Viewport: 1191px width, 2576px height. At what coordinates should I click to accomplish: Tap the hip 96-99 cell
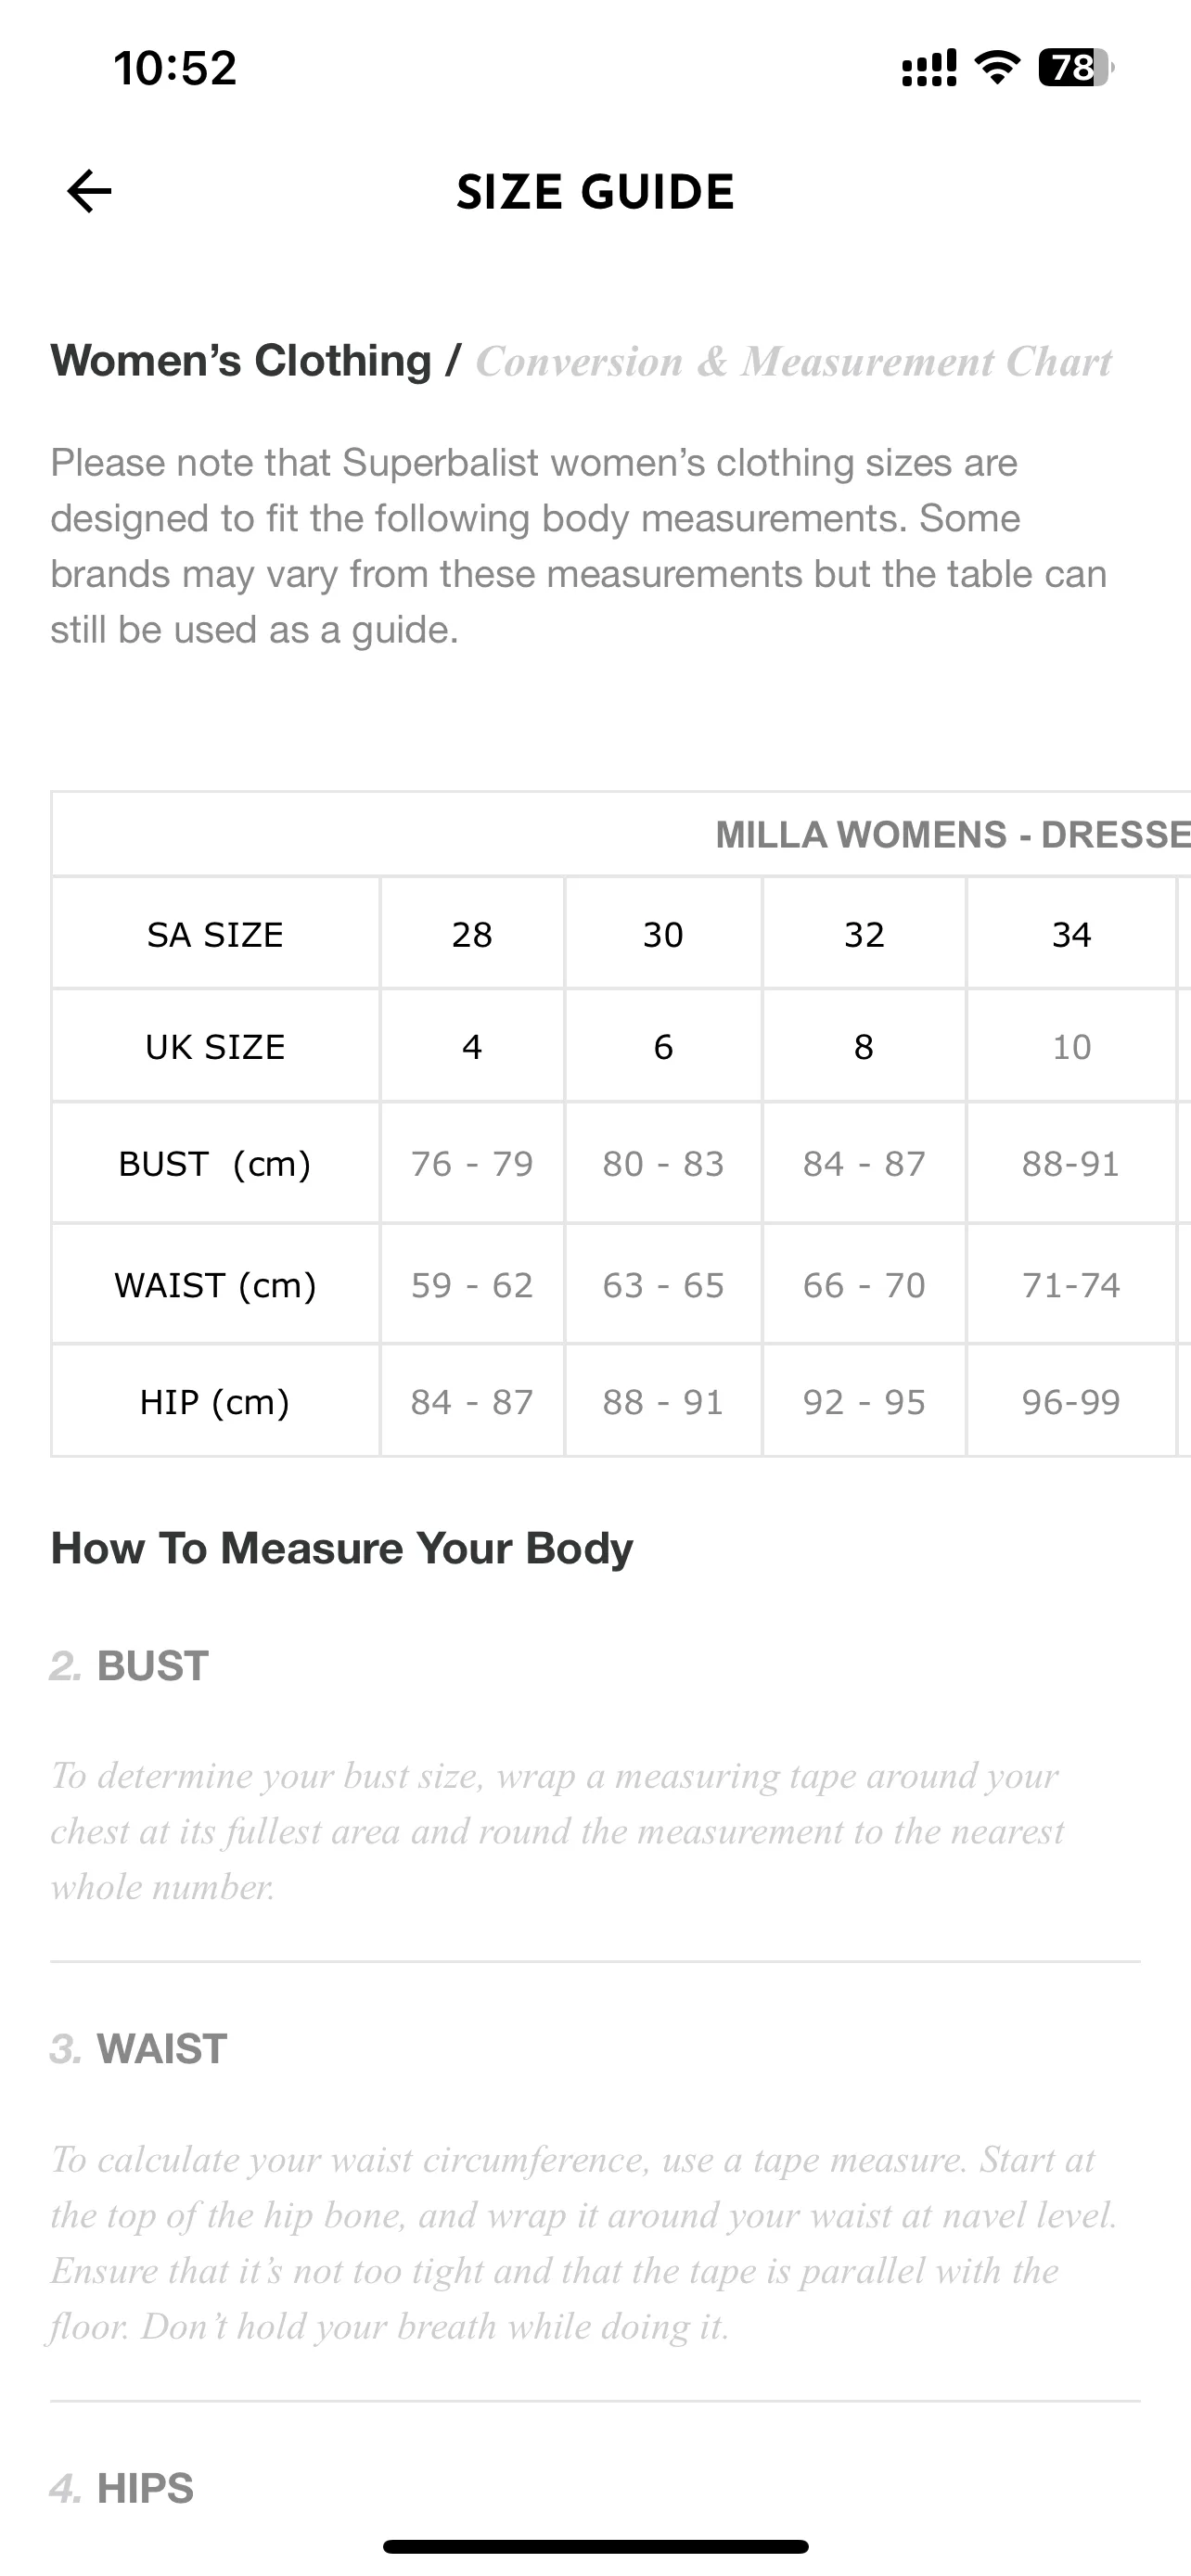click(1071, 1401)
